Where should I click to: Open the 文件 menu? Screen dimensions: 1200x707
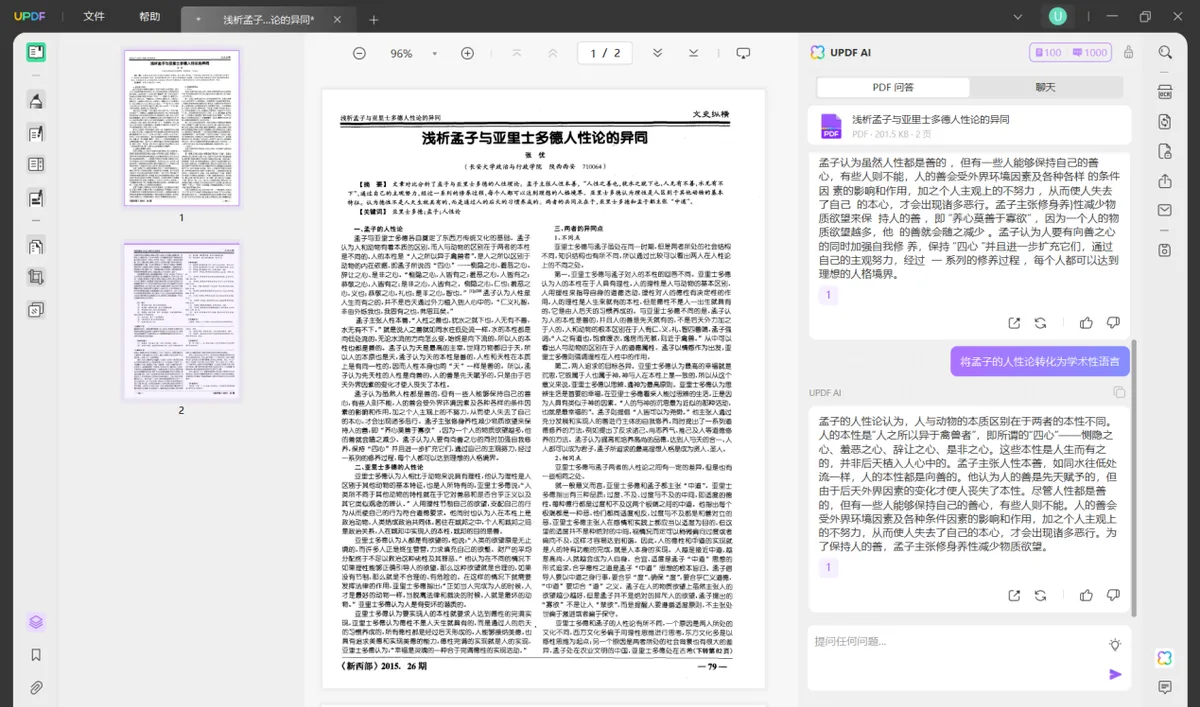[x=94, y=17]
